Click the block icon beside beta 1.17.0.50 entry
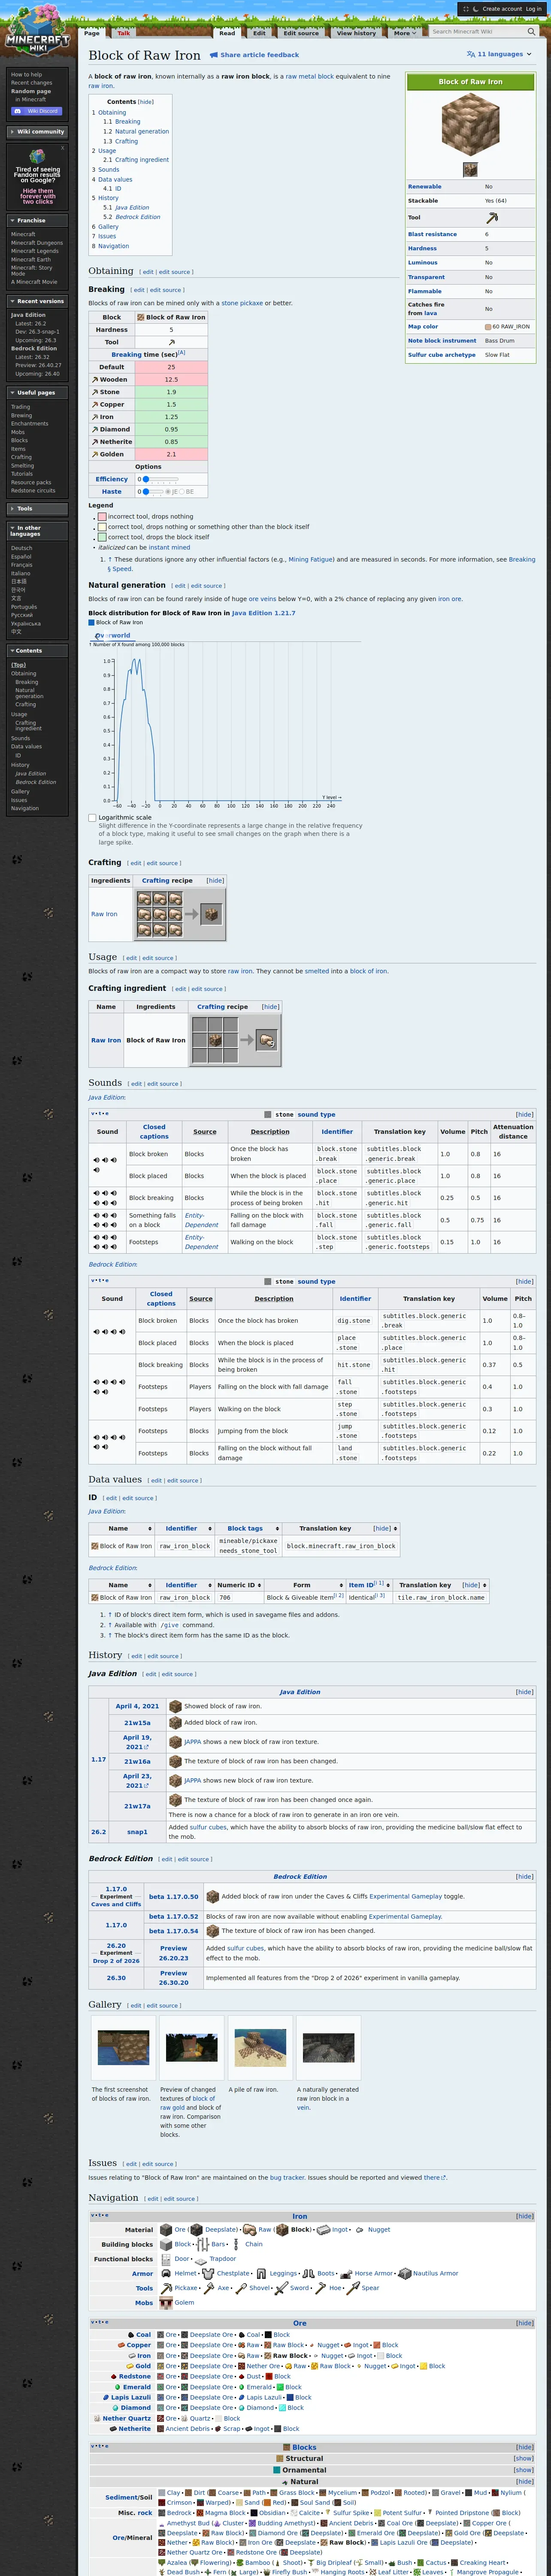 click(x=212, y=1896)
